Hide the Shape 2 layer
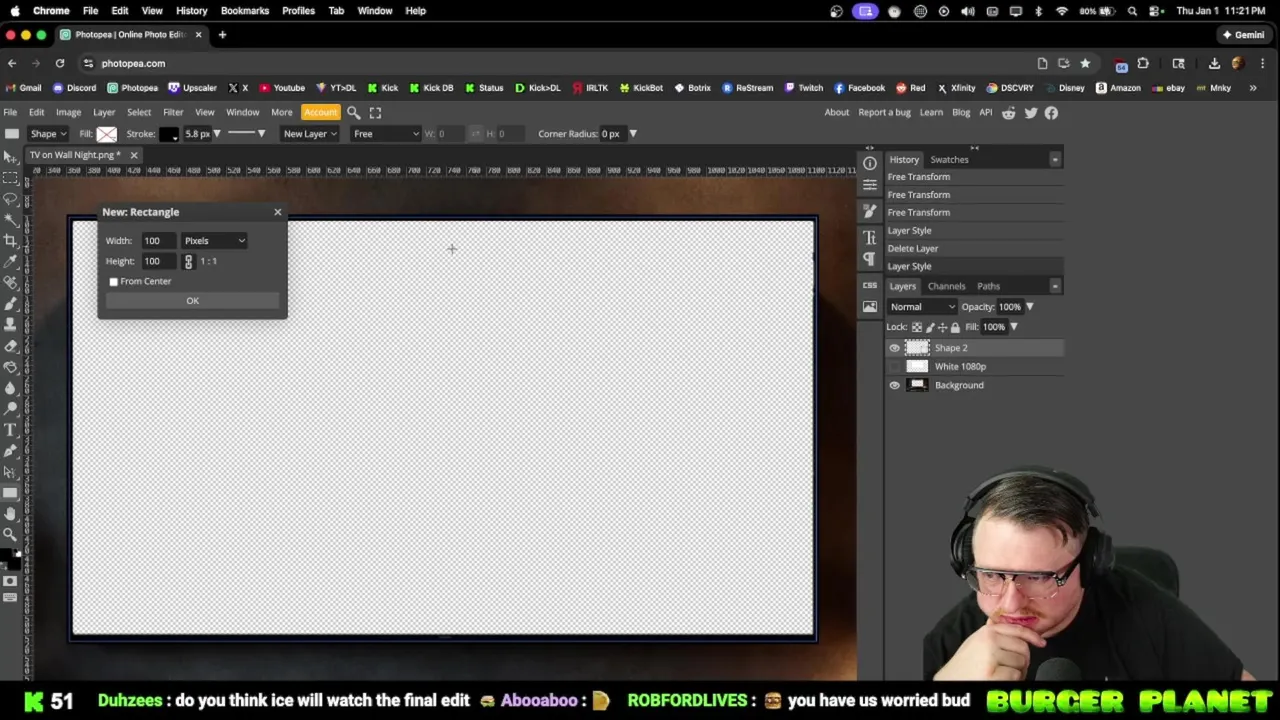Screen dimensions: 1280x720 (894, 348)
